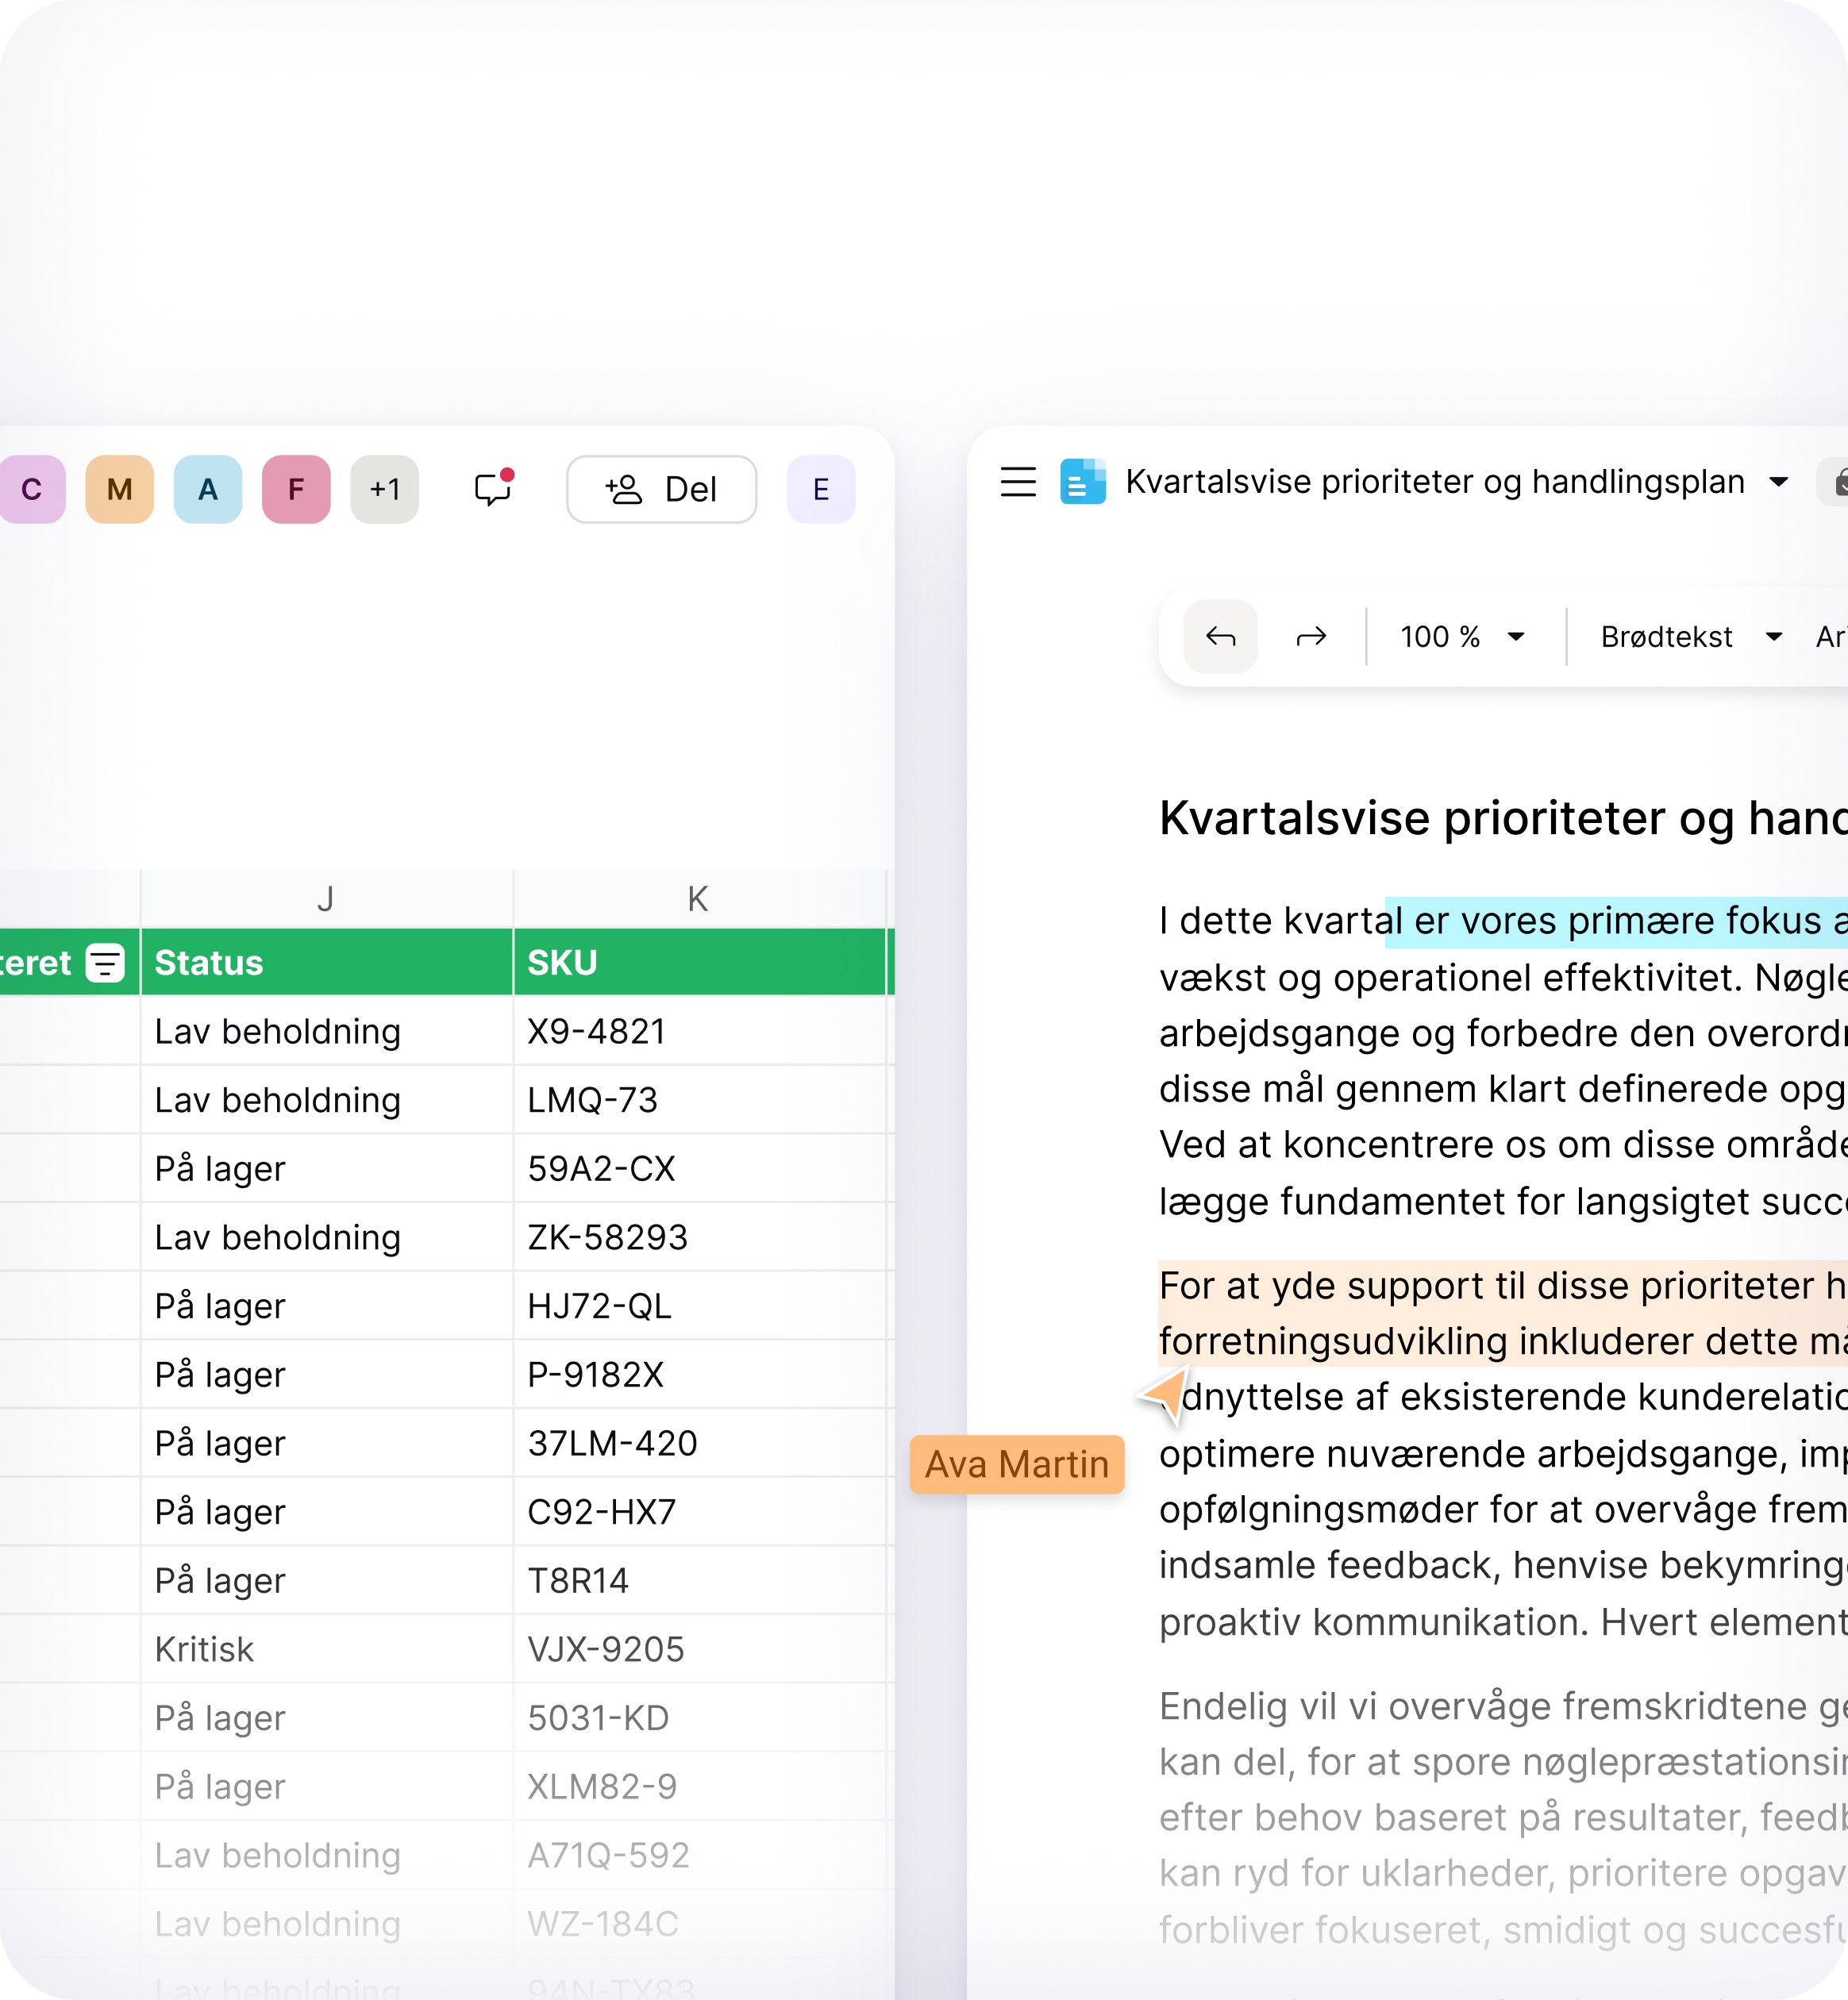Select cell with SKU A71Q-592
This screenshot has height=2000, width=1848.
[699, 1855]
